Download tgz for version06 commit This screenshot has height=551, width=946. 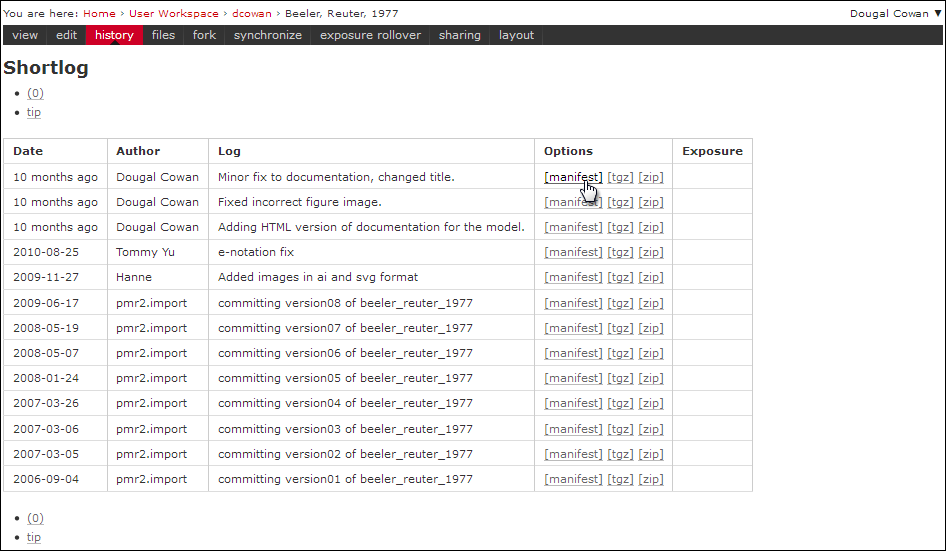tap(620, 353)
